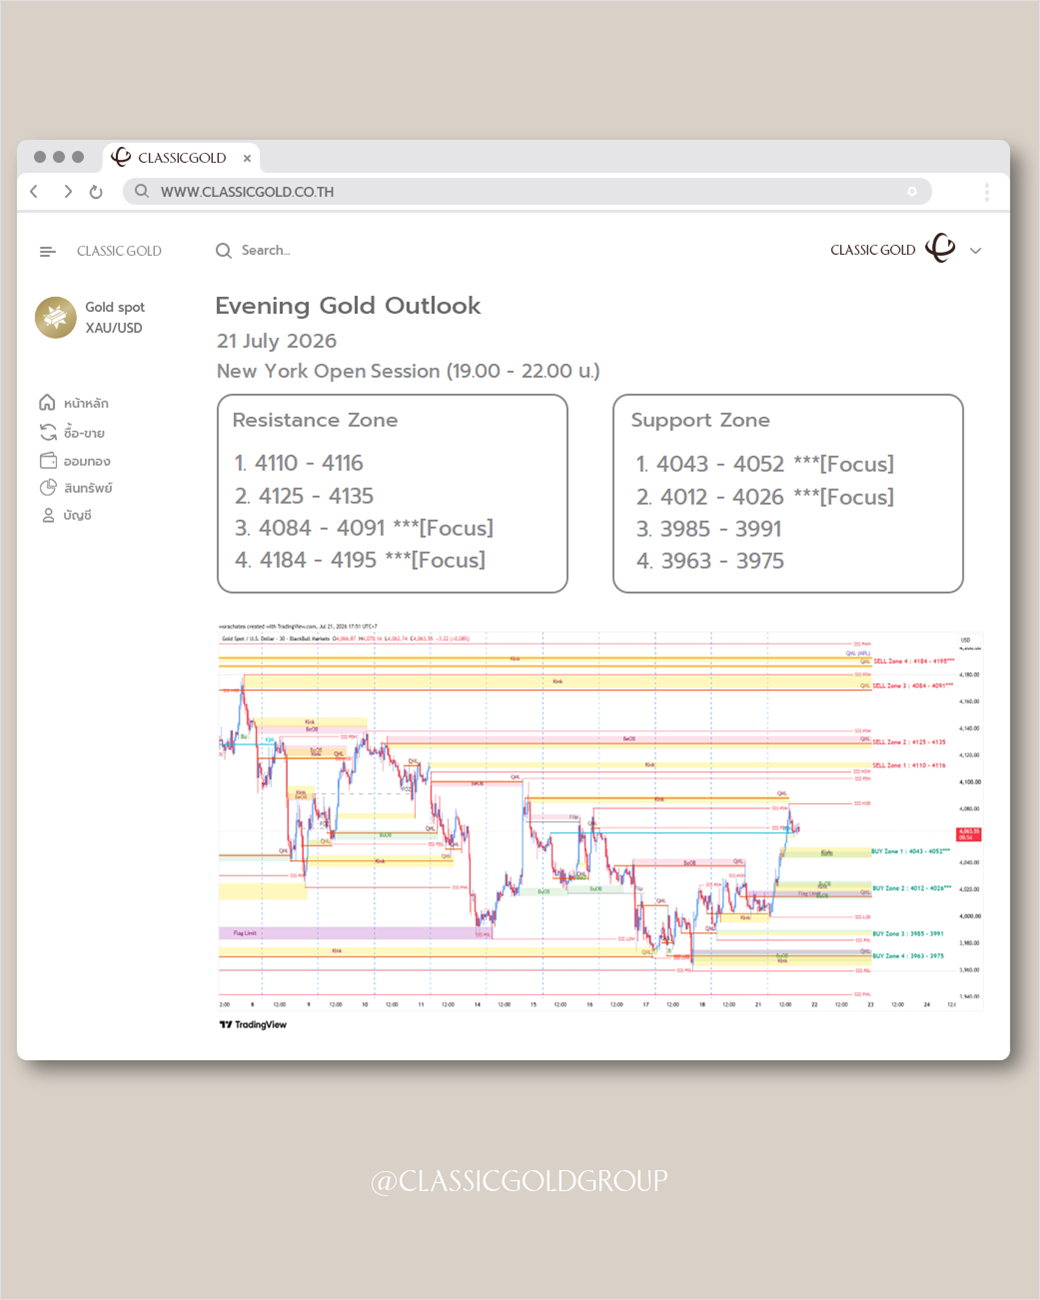
Task: Click the browser forward arrow
Action: [x=67, y=191]
